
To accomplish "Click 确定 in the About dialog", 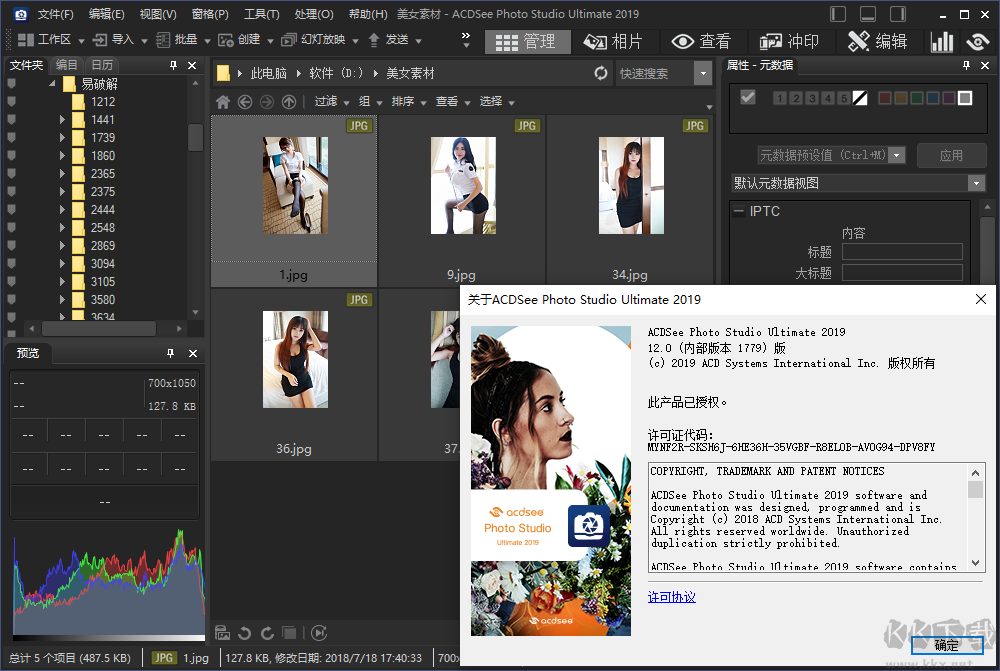I will [945, 646].
